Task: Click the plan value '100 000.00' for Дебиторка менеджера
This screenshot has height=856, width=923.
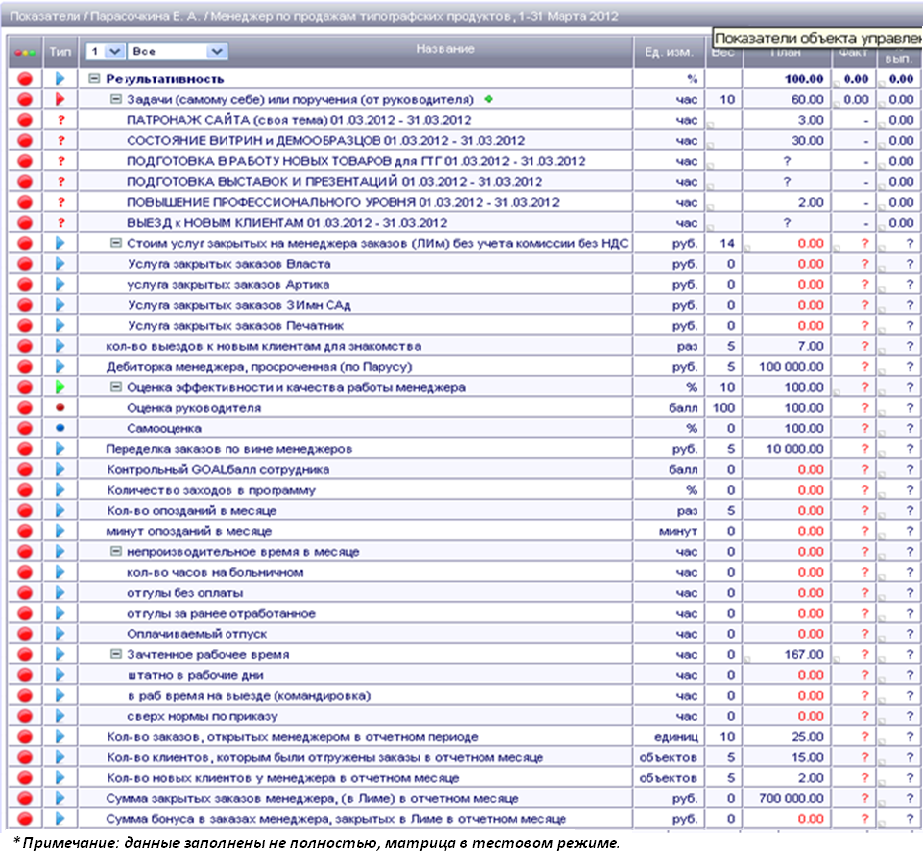Action: point(791,367)
